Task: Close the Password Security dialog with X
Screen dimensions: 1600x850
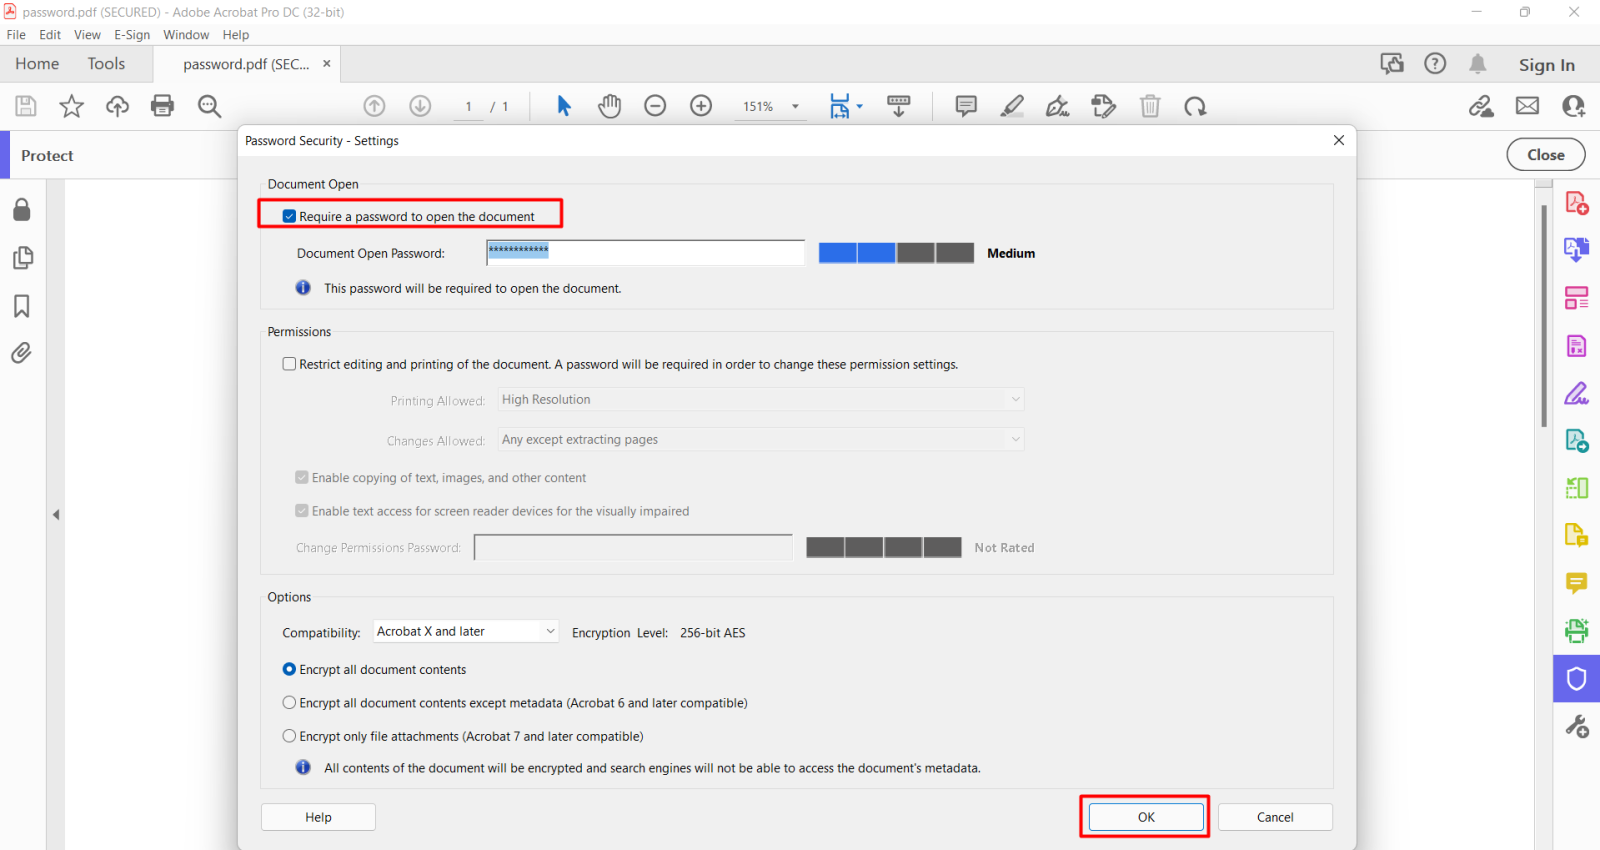Action: tap(1339, 140)
